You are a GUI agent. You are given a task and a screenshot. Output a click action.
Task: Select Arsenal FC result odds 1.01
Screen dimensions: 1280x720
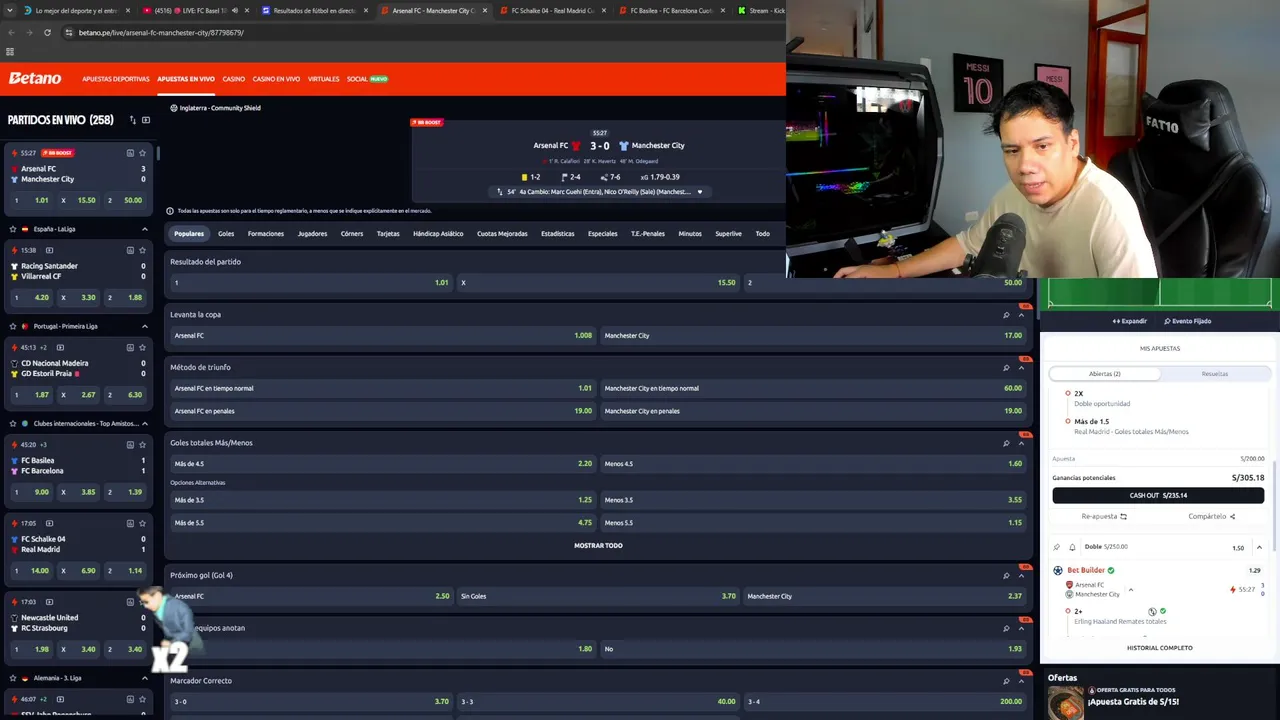click(310, 283)
